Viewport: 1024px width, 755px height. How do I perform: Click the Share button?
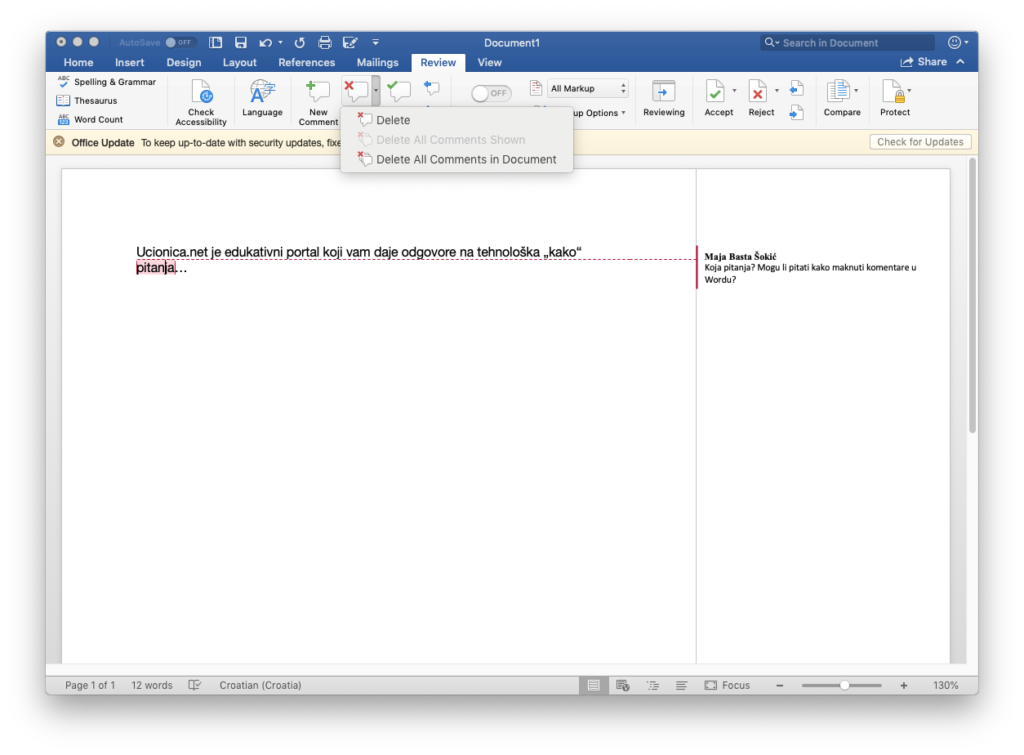(x=924, y=62)
